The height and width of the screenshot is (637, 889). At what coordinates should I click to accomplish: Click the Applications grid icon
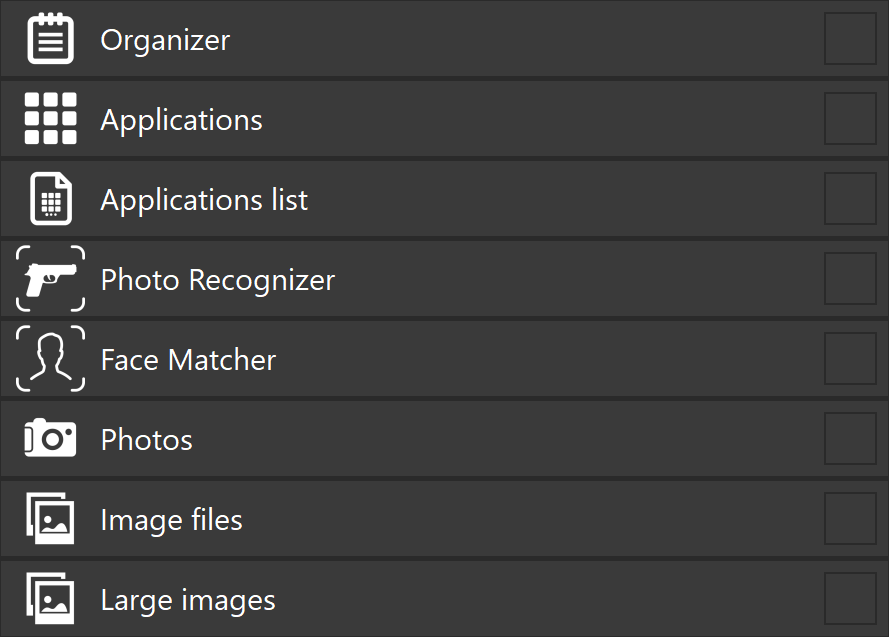coord(50,120)
